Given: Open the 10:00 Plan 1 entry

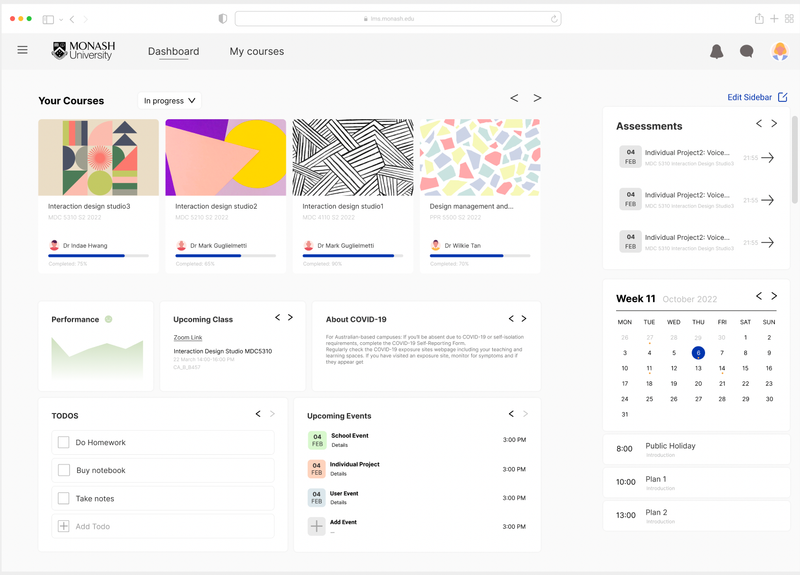Looking at the screenshot, I should 696,482.
